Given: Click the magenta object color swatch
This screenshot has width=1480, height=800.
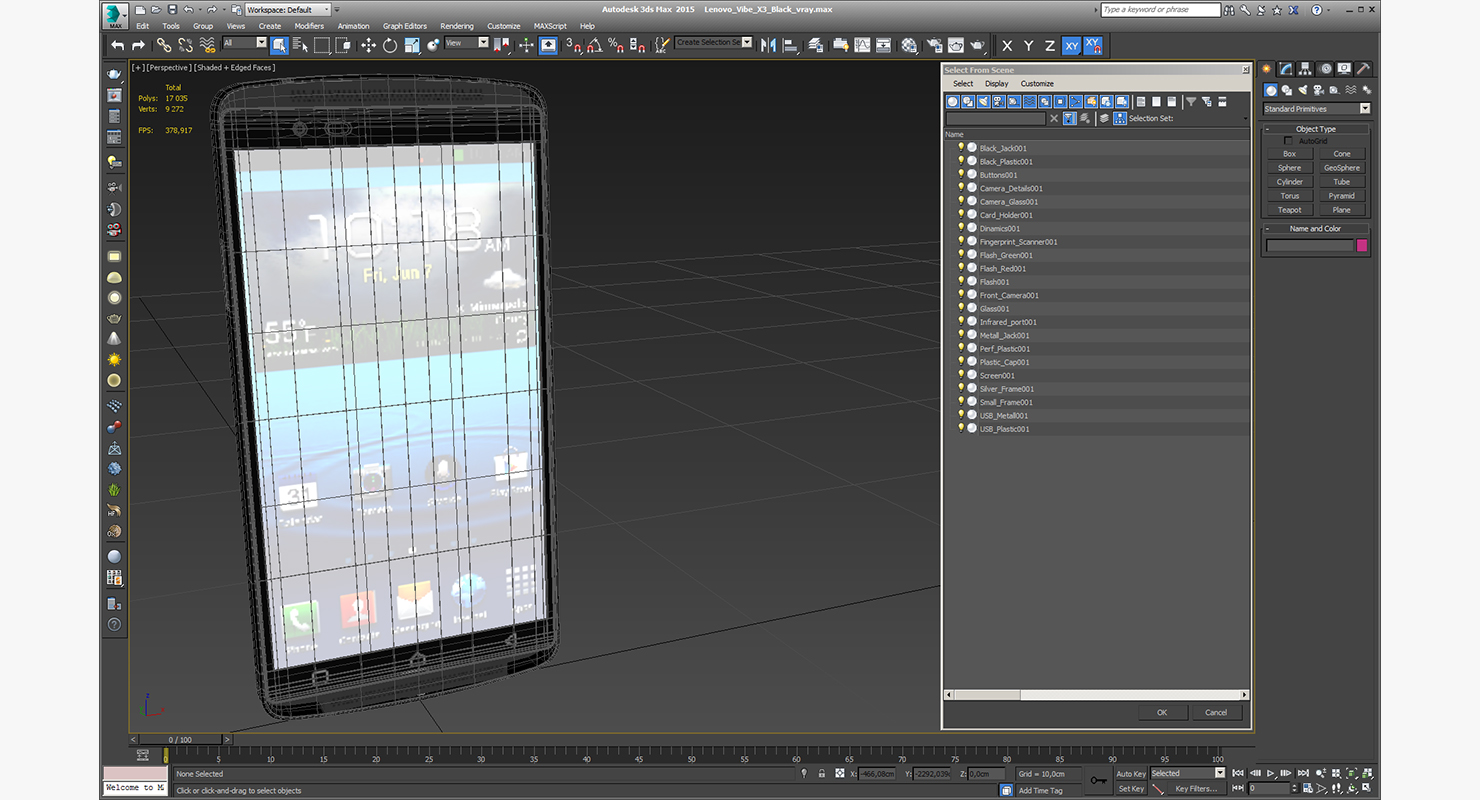Looking at the screenshot, I should tap(1362, 245).
